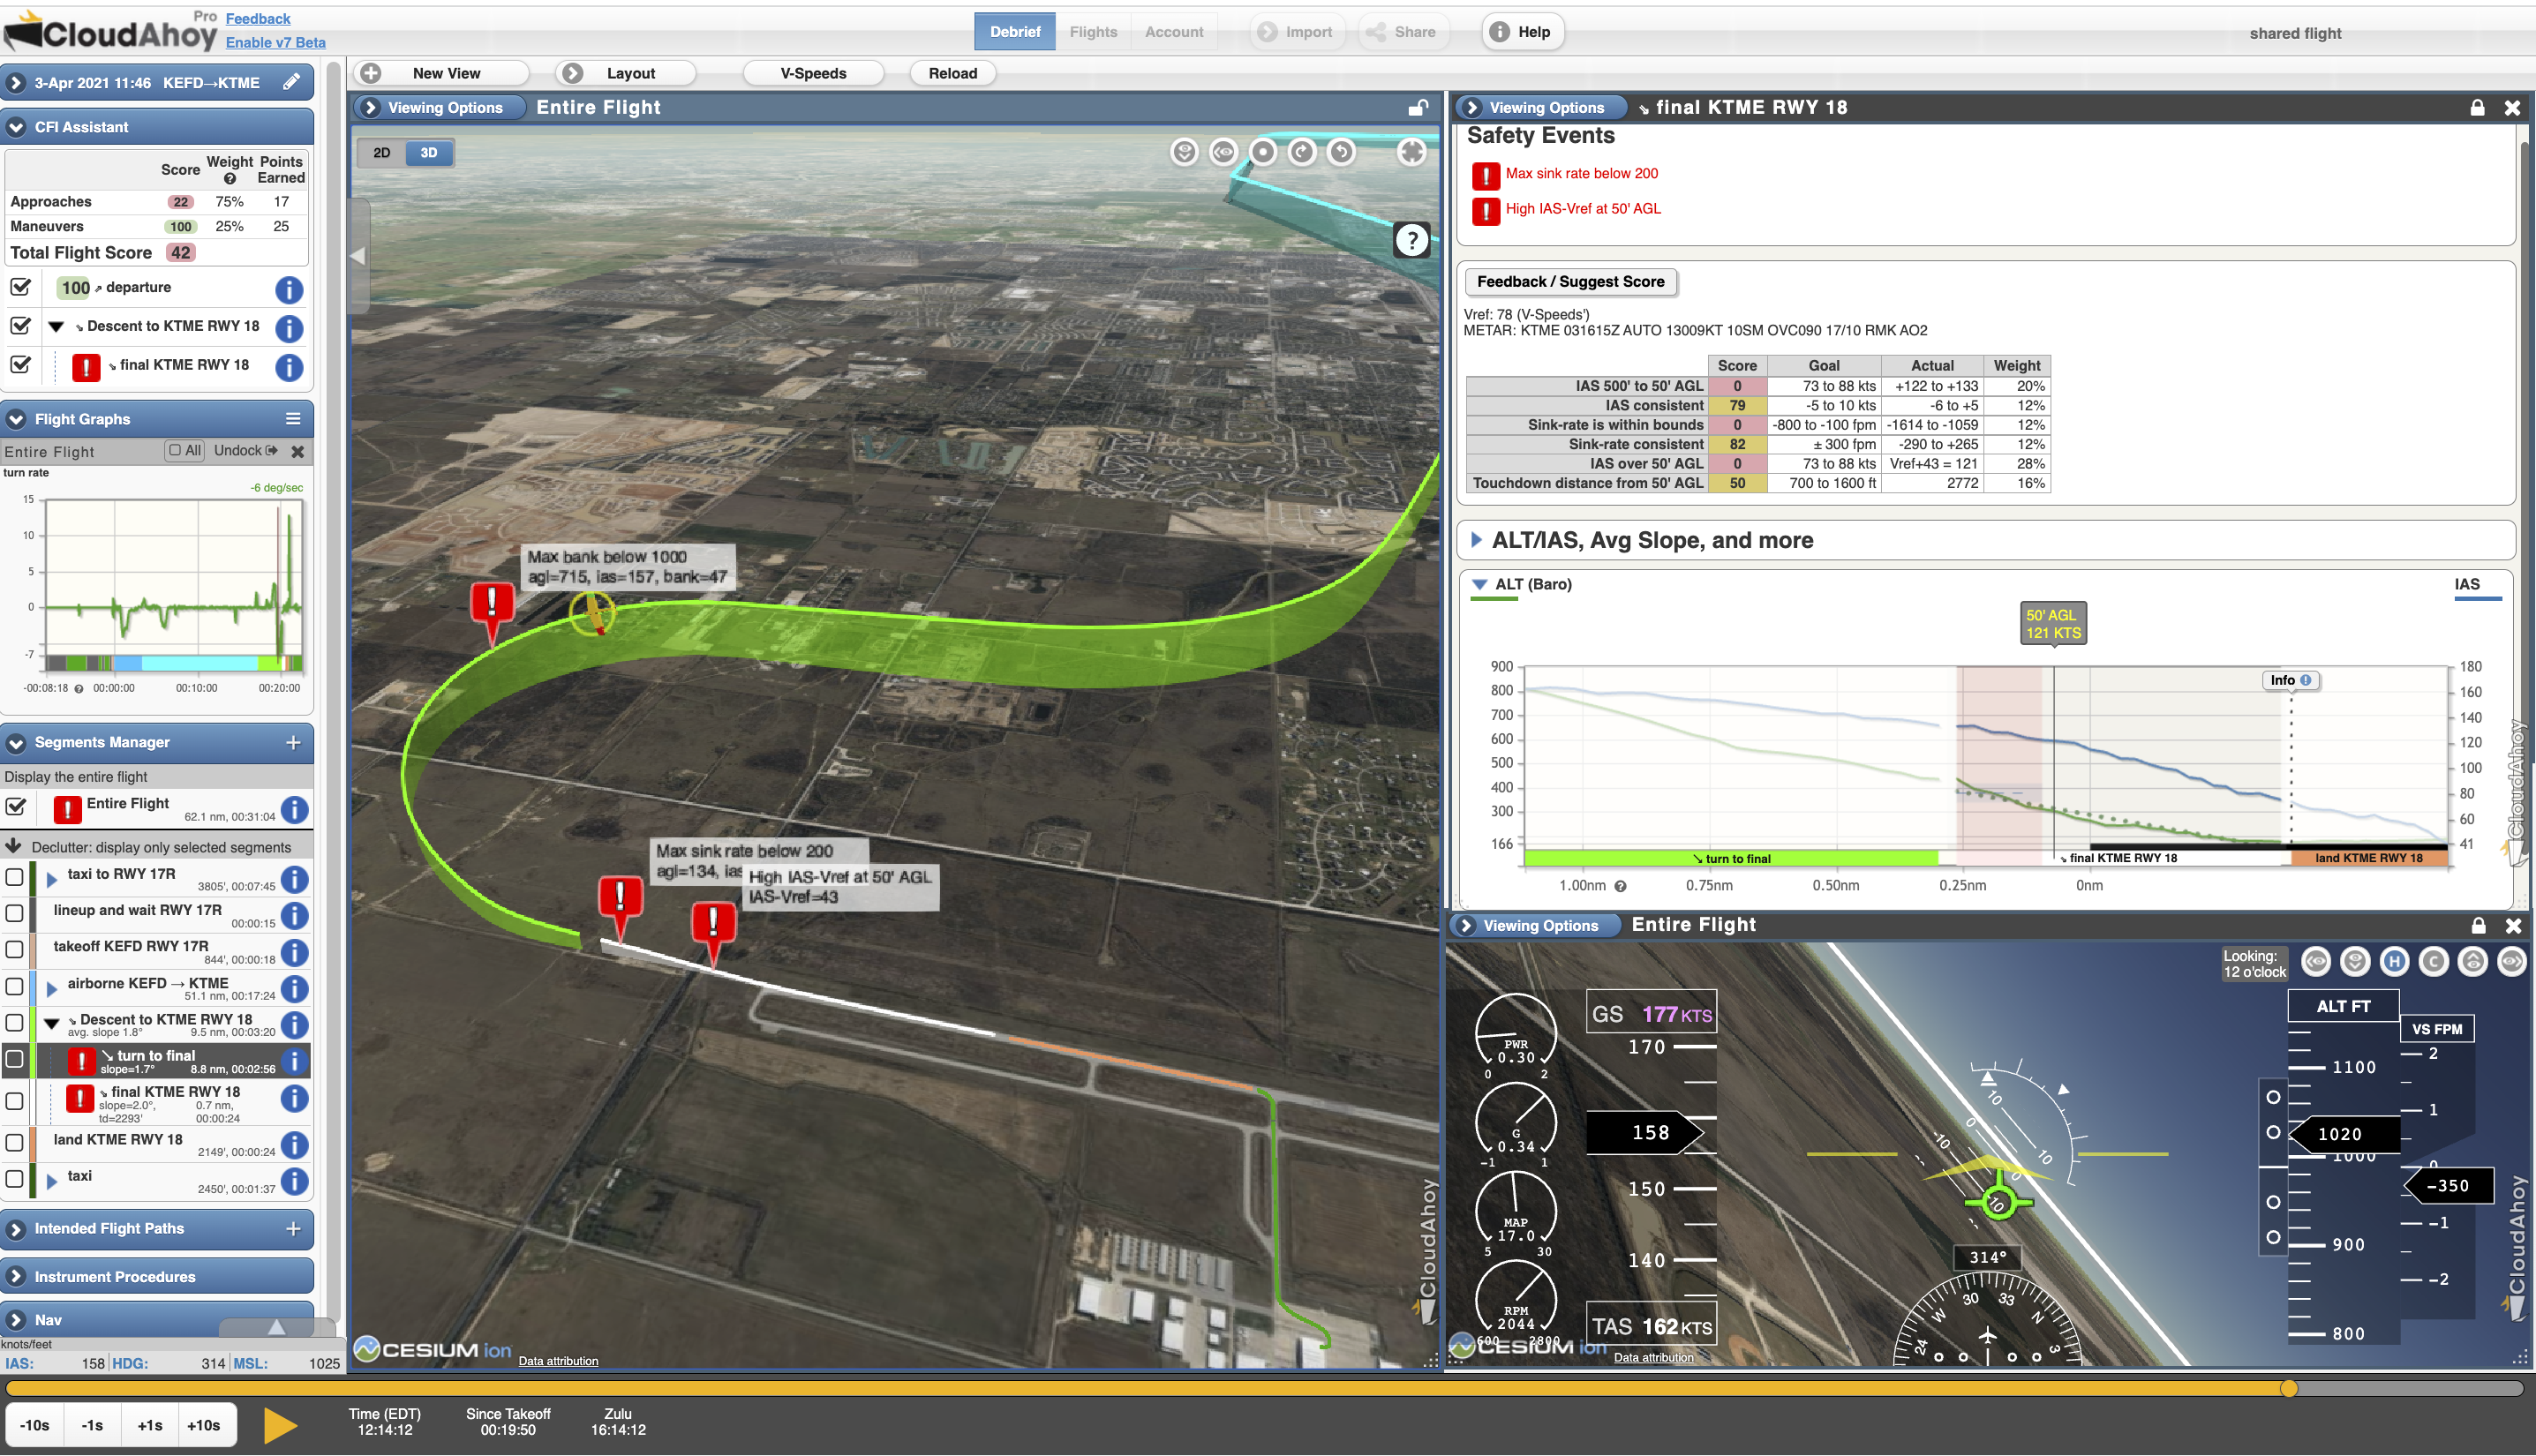This screenshot has width=2536, height=1456.
Task: Open info for taxi to RWY 17R segment
Action: pos(294,880)
